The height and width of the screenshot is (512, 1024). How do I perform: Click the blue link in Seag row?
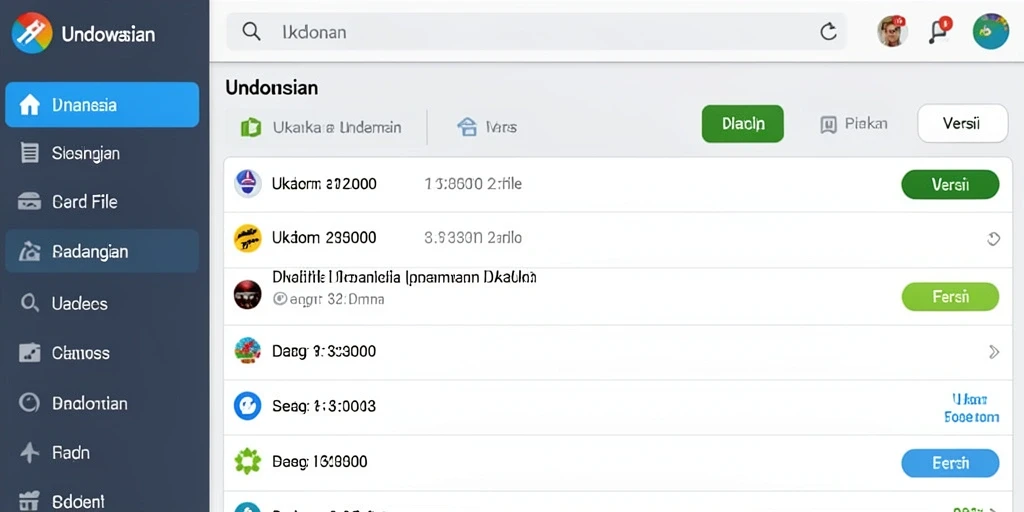(x=971, y=408)
